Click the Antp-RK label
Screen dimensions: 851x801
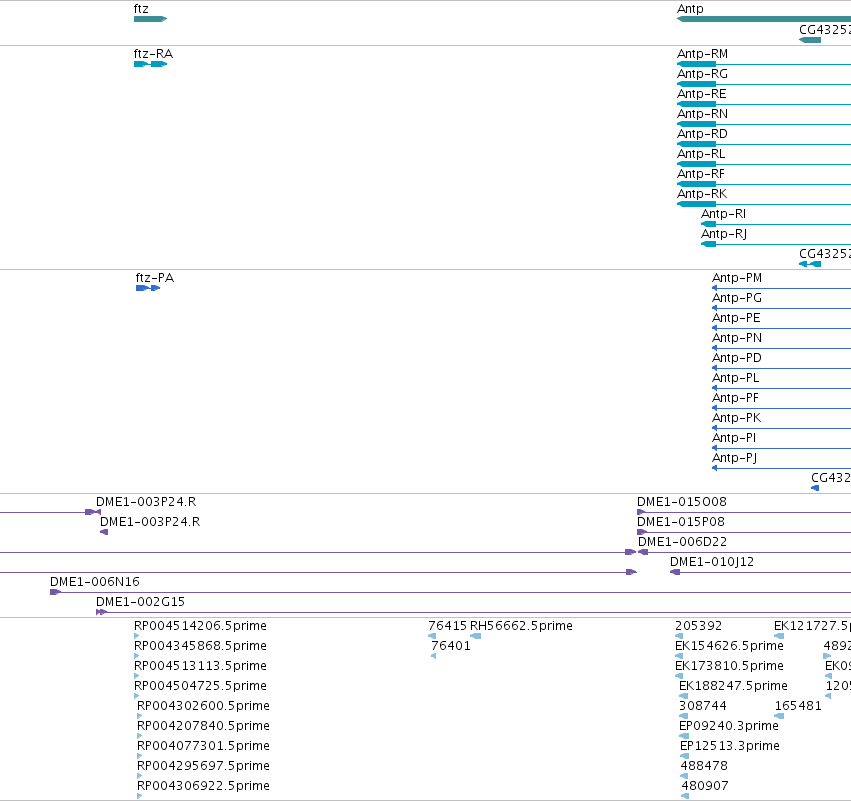click(x=702, y=194)
